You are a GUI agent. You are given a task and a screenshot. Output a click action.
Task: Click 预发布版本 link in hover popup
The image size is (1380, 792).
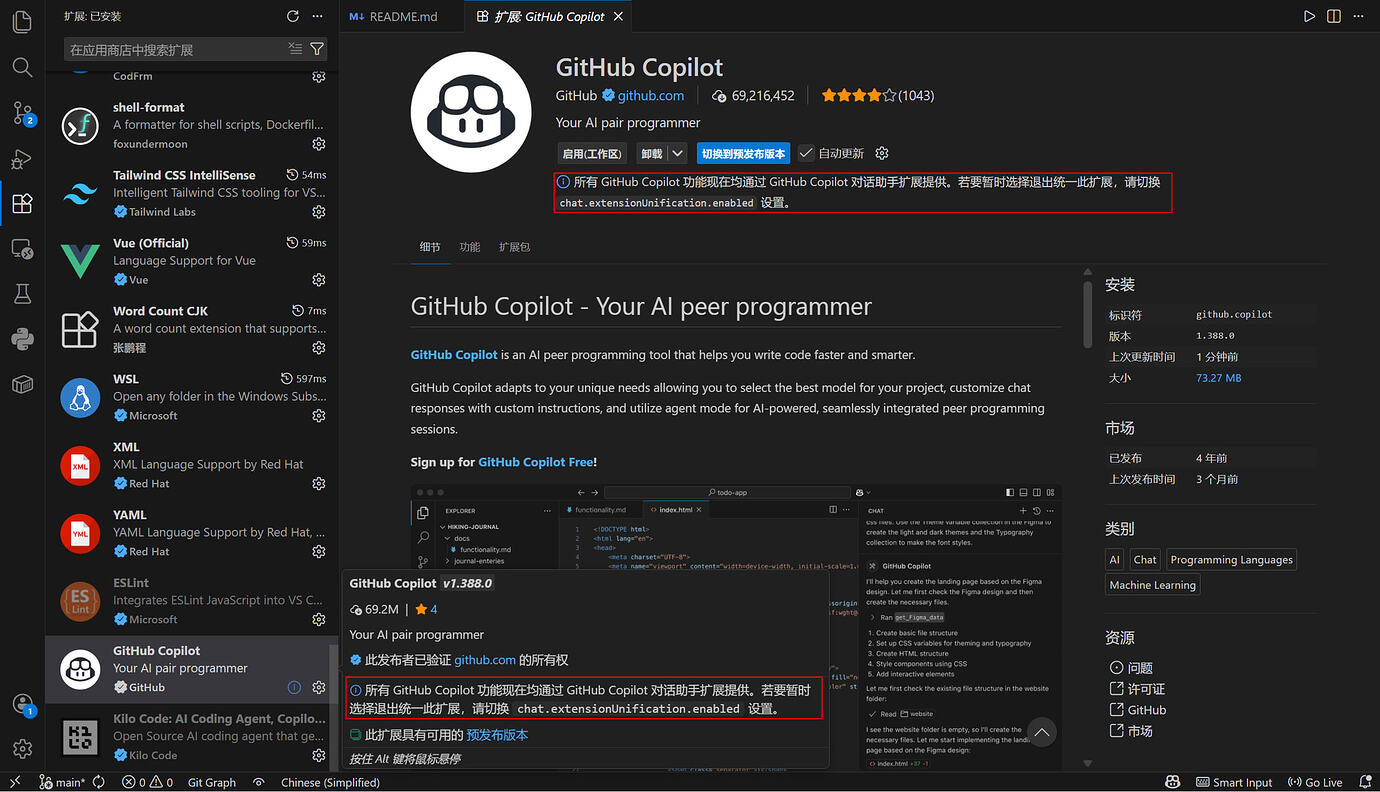click(x=497, y=734)
